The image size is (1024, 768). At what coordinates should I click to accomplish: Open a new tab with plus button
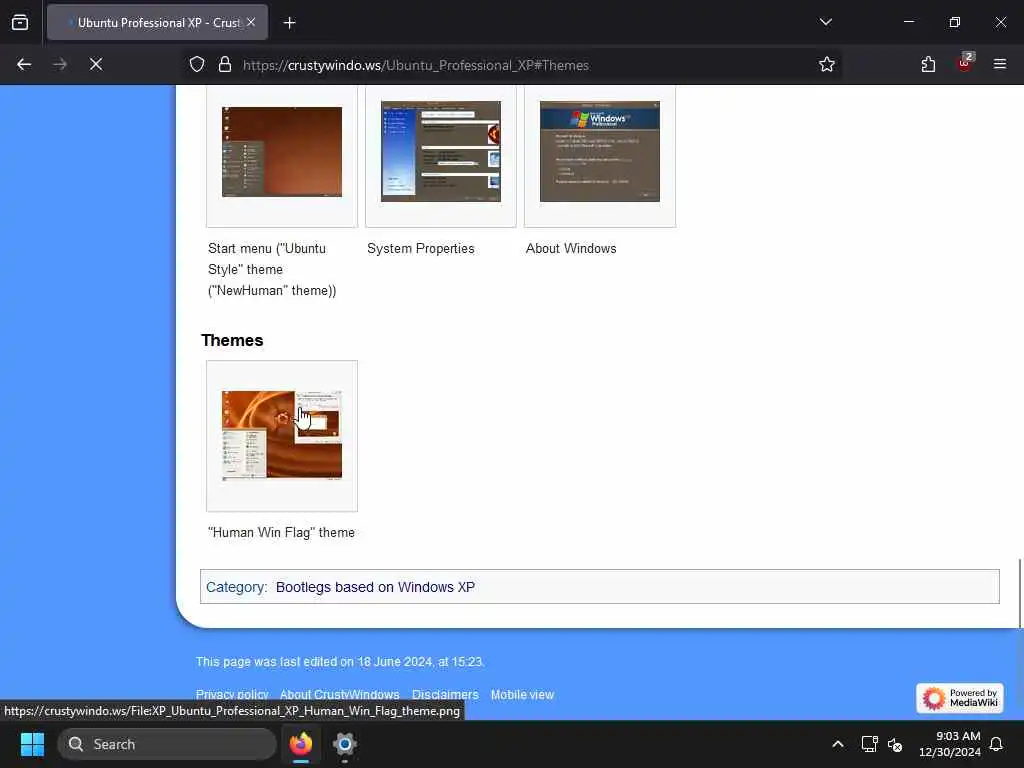pyautogui.click(x=289, y=23)
